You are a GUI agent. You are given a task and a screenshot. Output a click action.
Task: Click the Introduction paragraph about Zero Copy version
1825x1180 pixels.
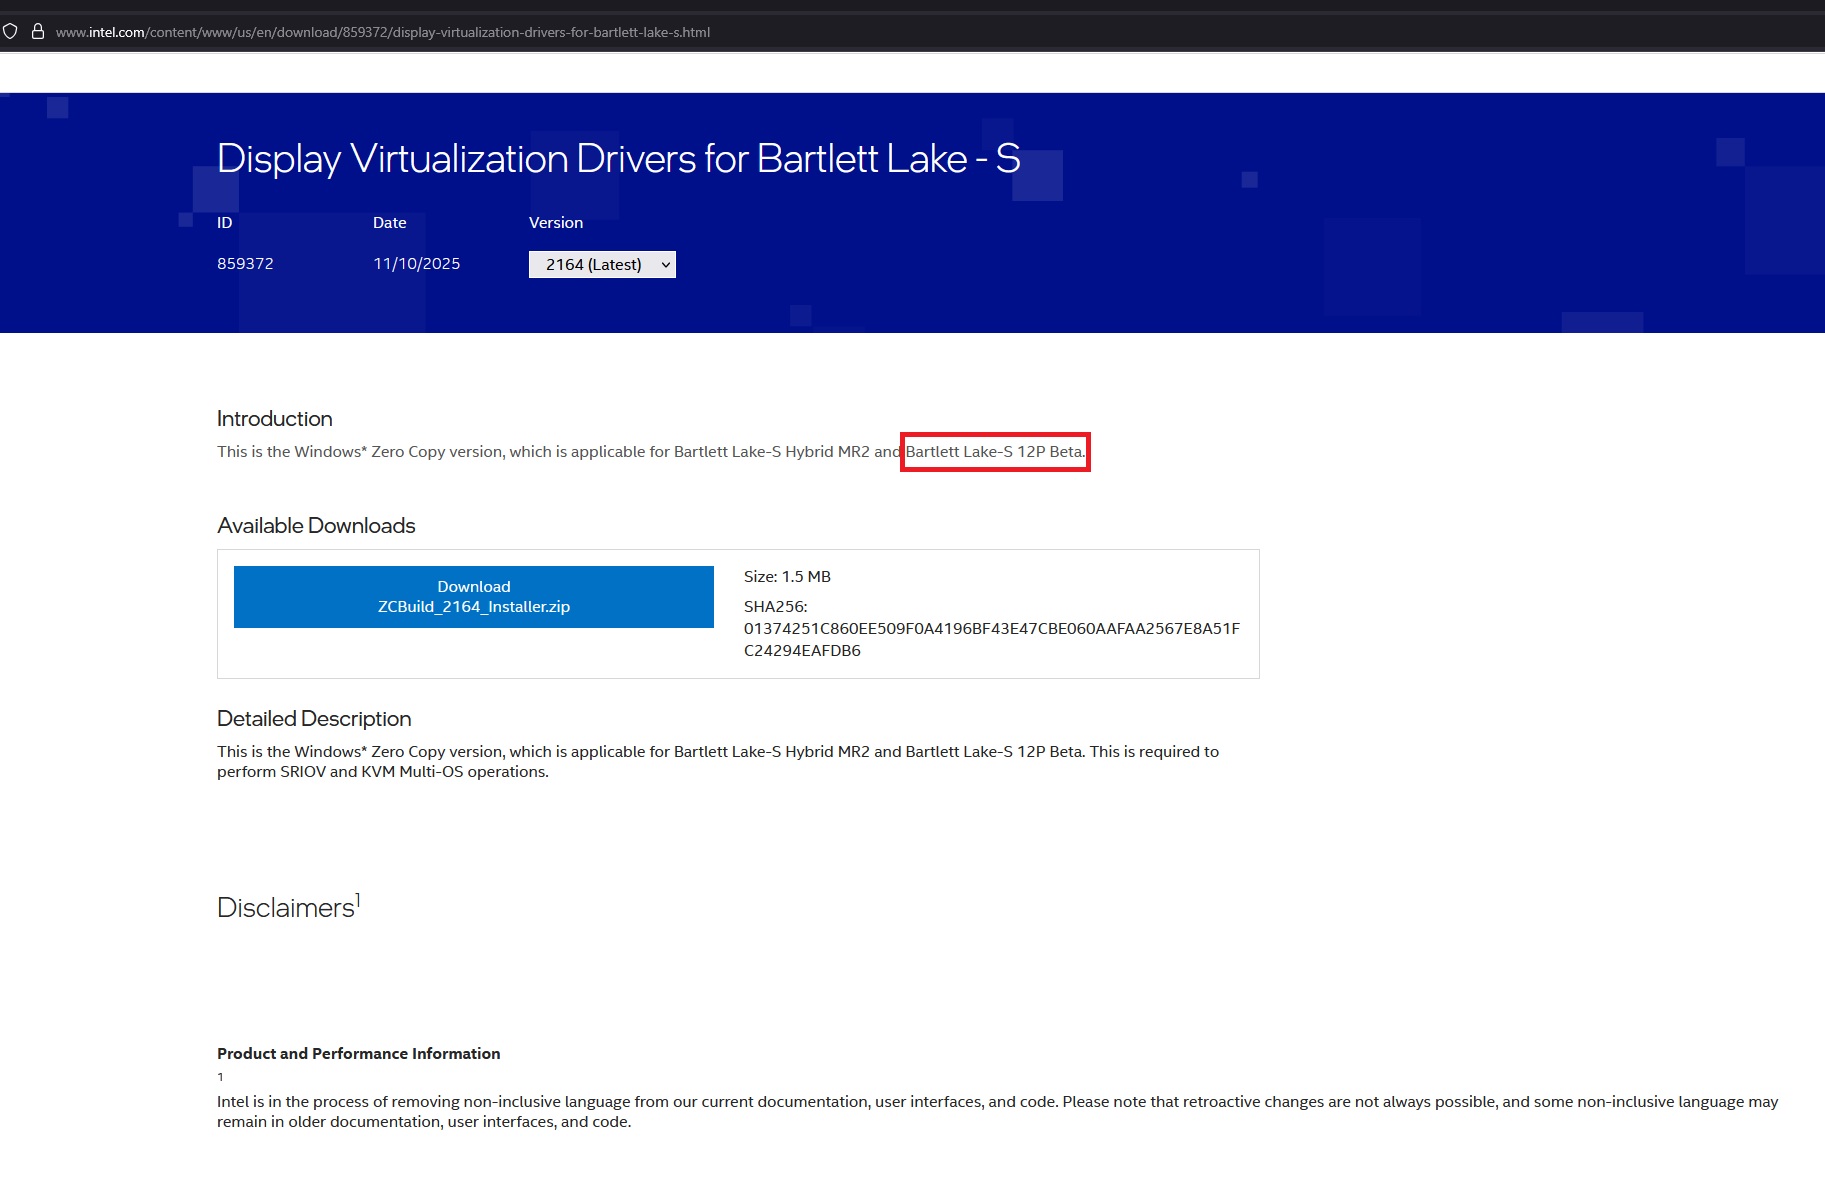click(651, 452)
